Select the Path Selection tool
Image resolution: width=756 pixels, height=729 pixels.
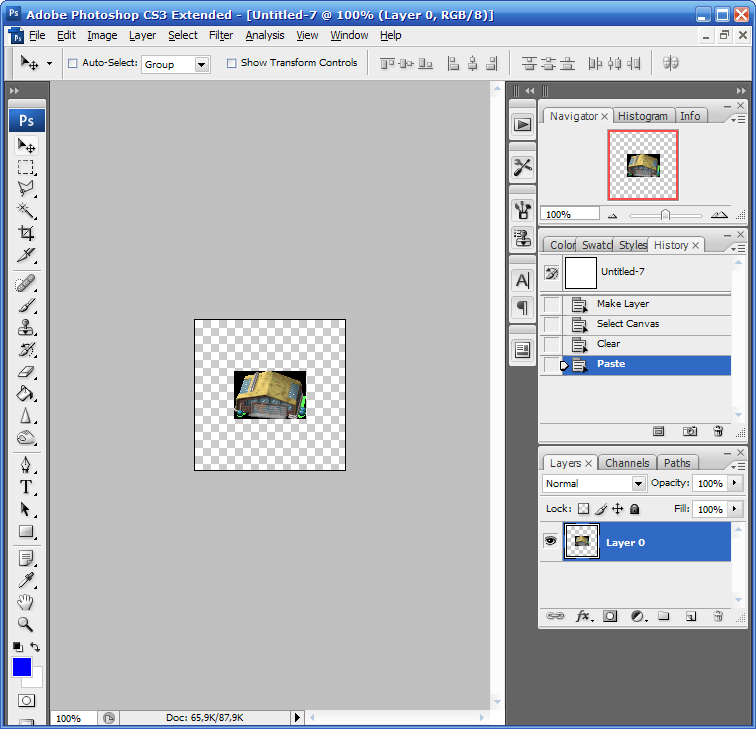pyautogui.click(x=26, y=509)
